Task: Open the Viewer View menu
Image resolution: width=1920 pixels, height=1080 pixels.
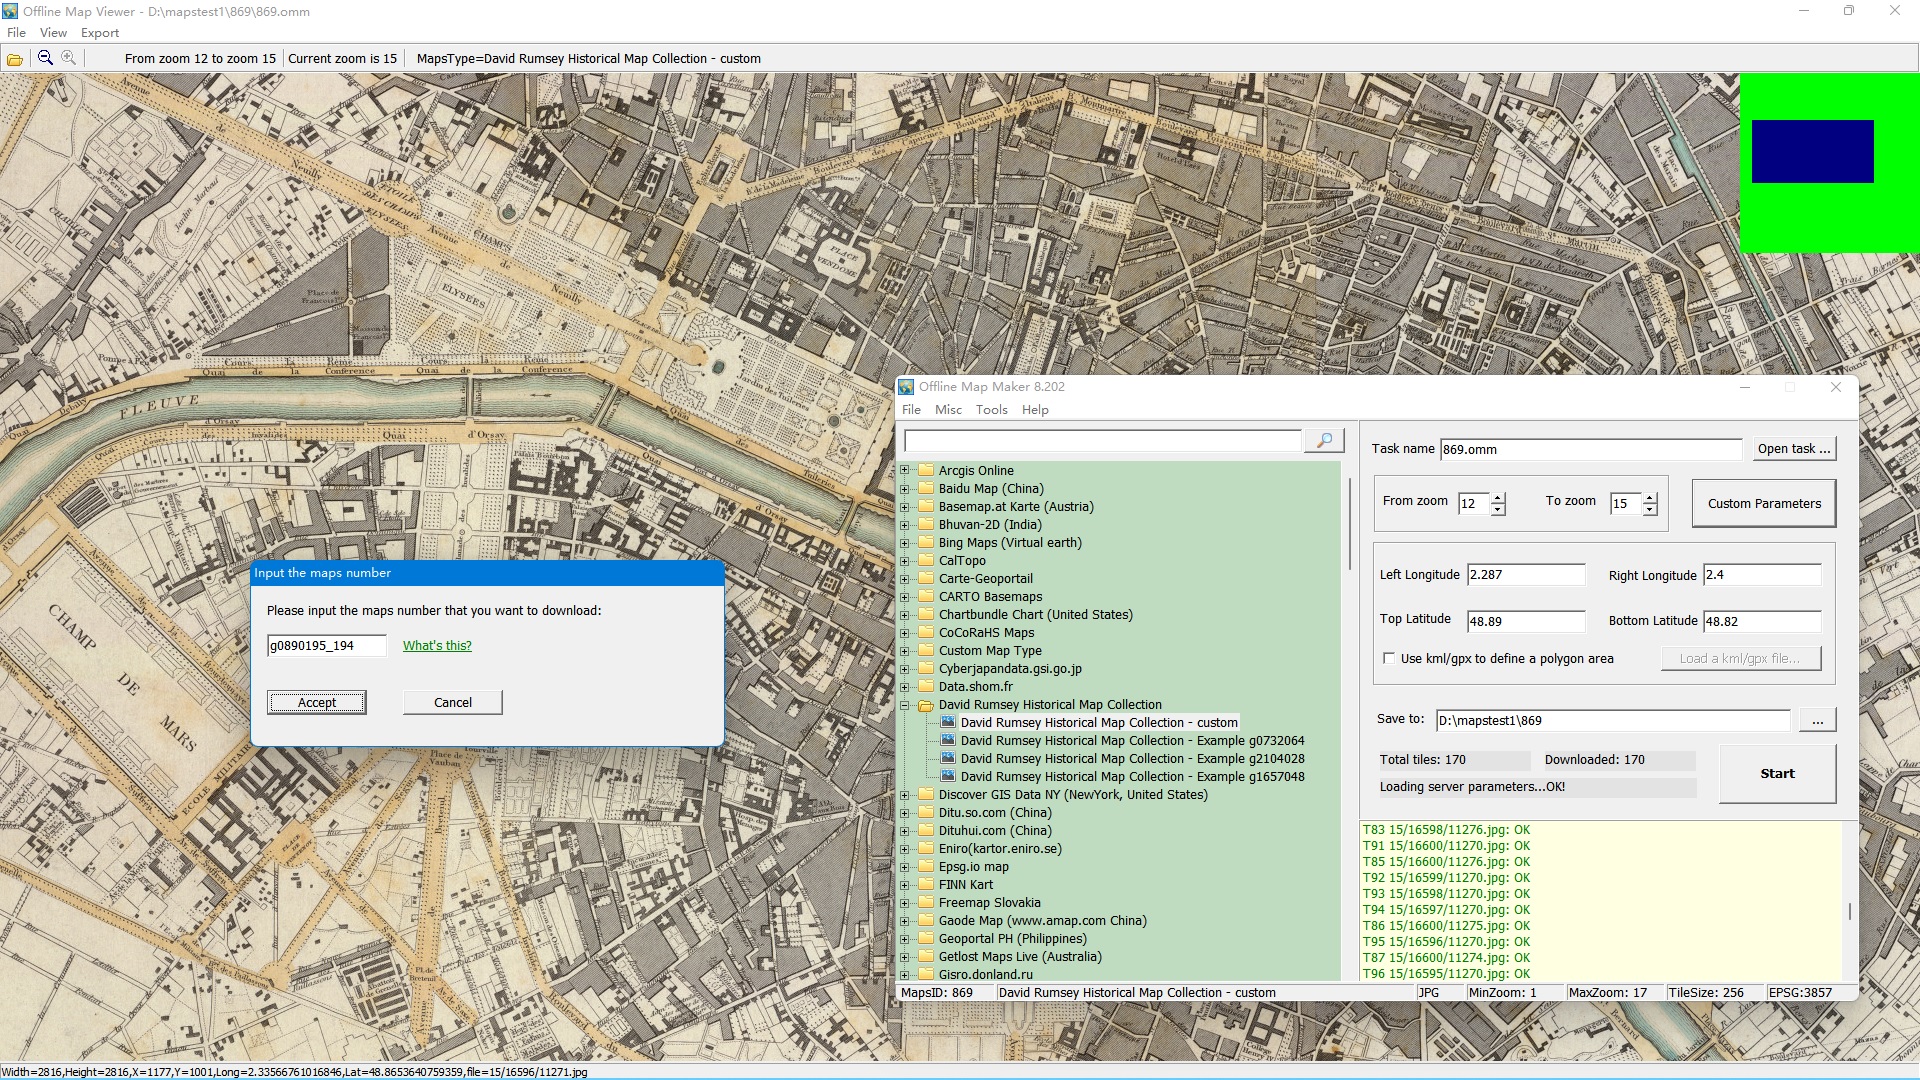Action: click(x=53, y=33)
